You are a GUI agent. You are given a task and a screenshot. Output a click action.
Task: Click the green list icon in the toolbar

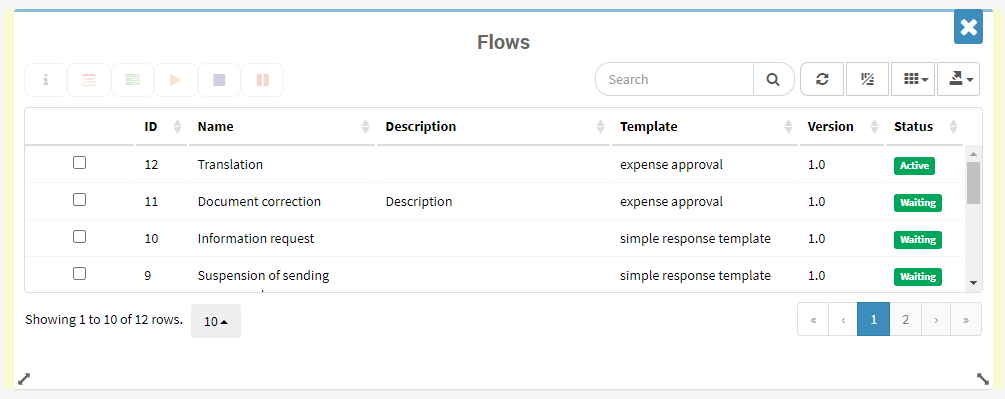click(x=132, y=80)
